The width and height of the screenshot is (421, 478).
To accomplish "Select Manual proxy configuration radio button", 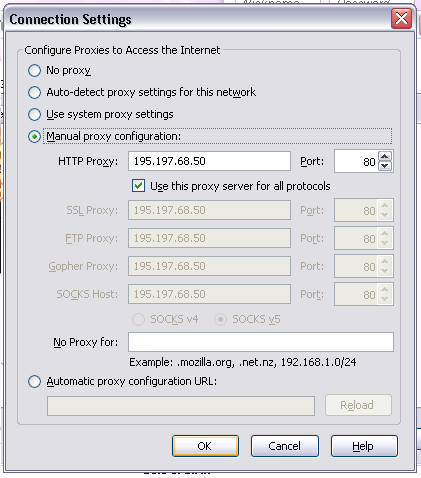I will (34, 136).
